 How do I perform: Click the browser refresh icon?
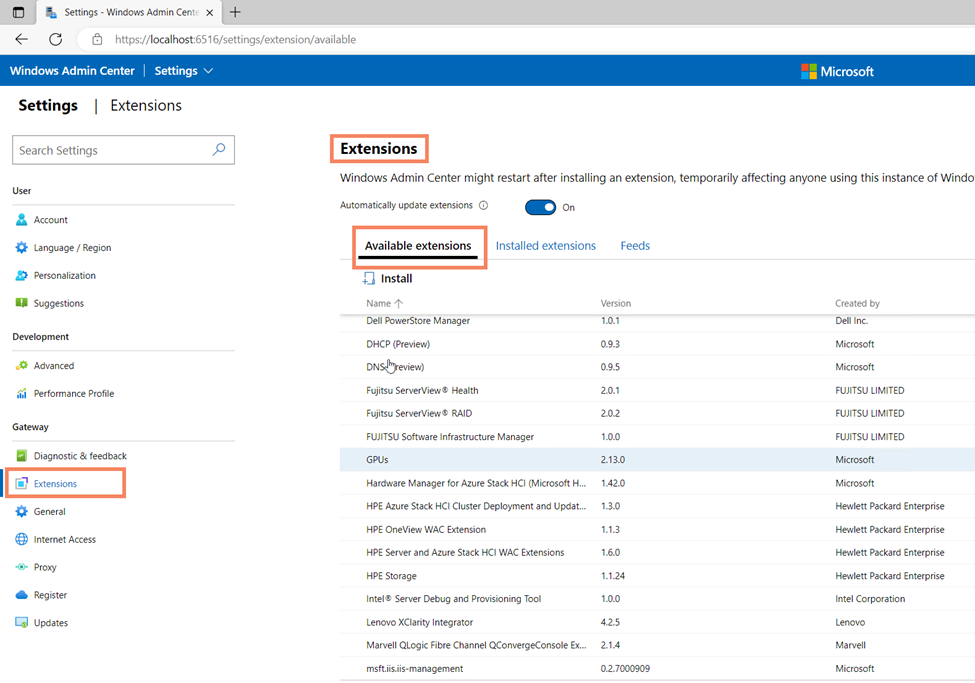[x=55, y=39]
